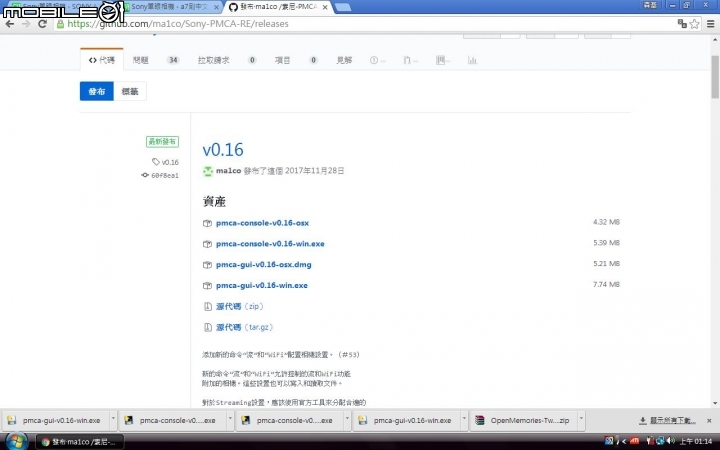The width and height of the screenshot is (720, 450).
Task: Click the system tray clock 上午 01:14
Action: point(696,442)
